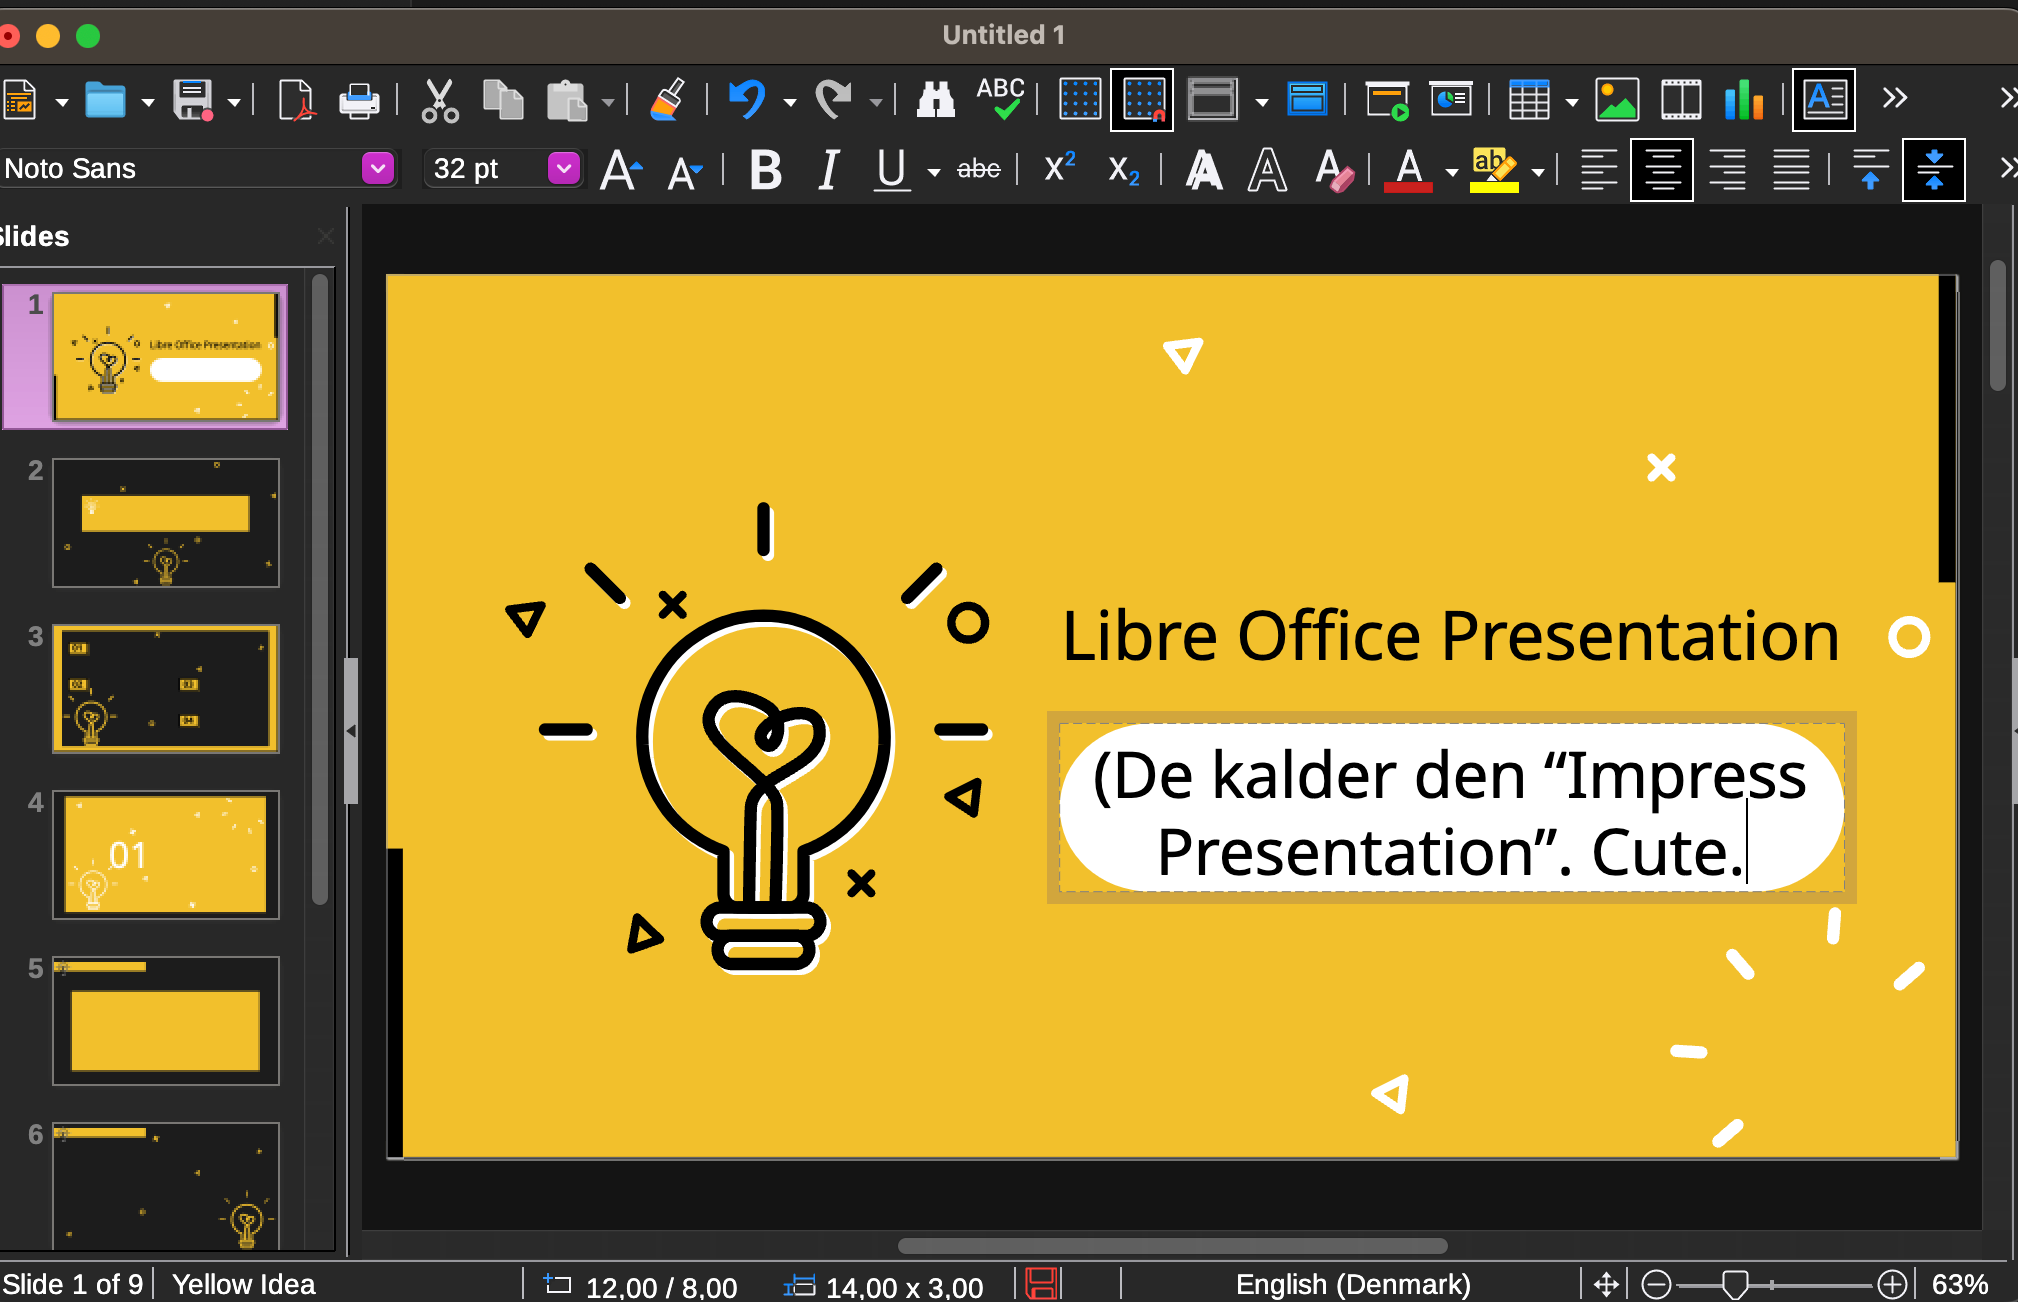Show more standard toolbar items
Image resolution: width=2018 pixels, height=1302 pixels.
pos(1894,99)
